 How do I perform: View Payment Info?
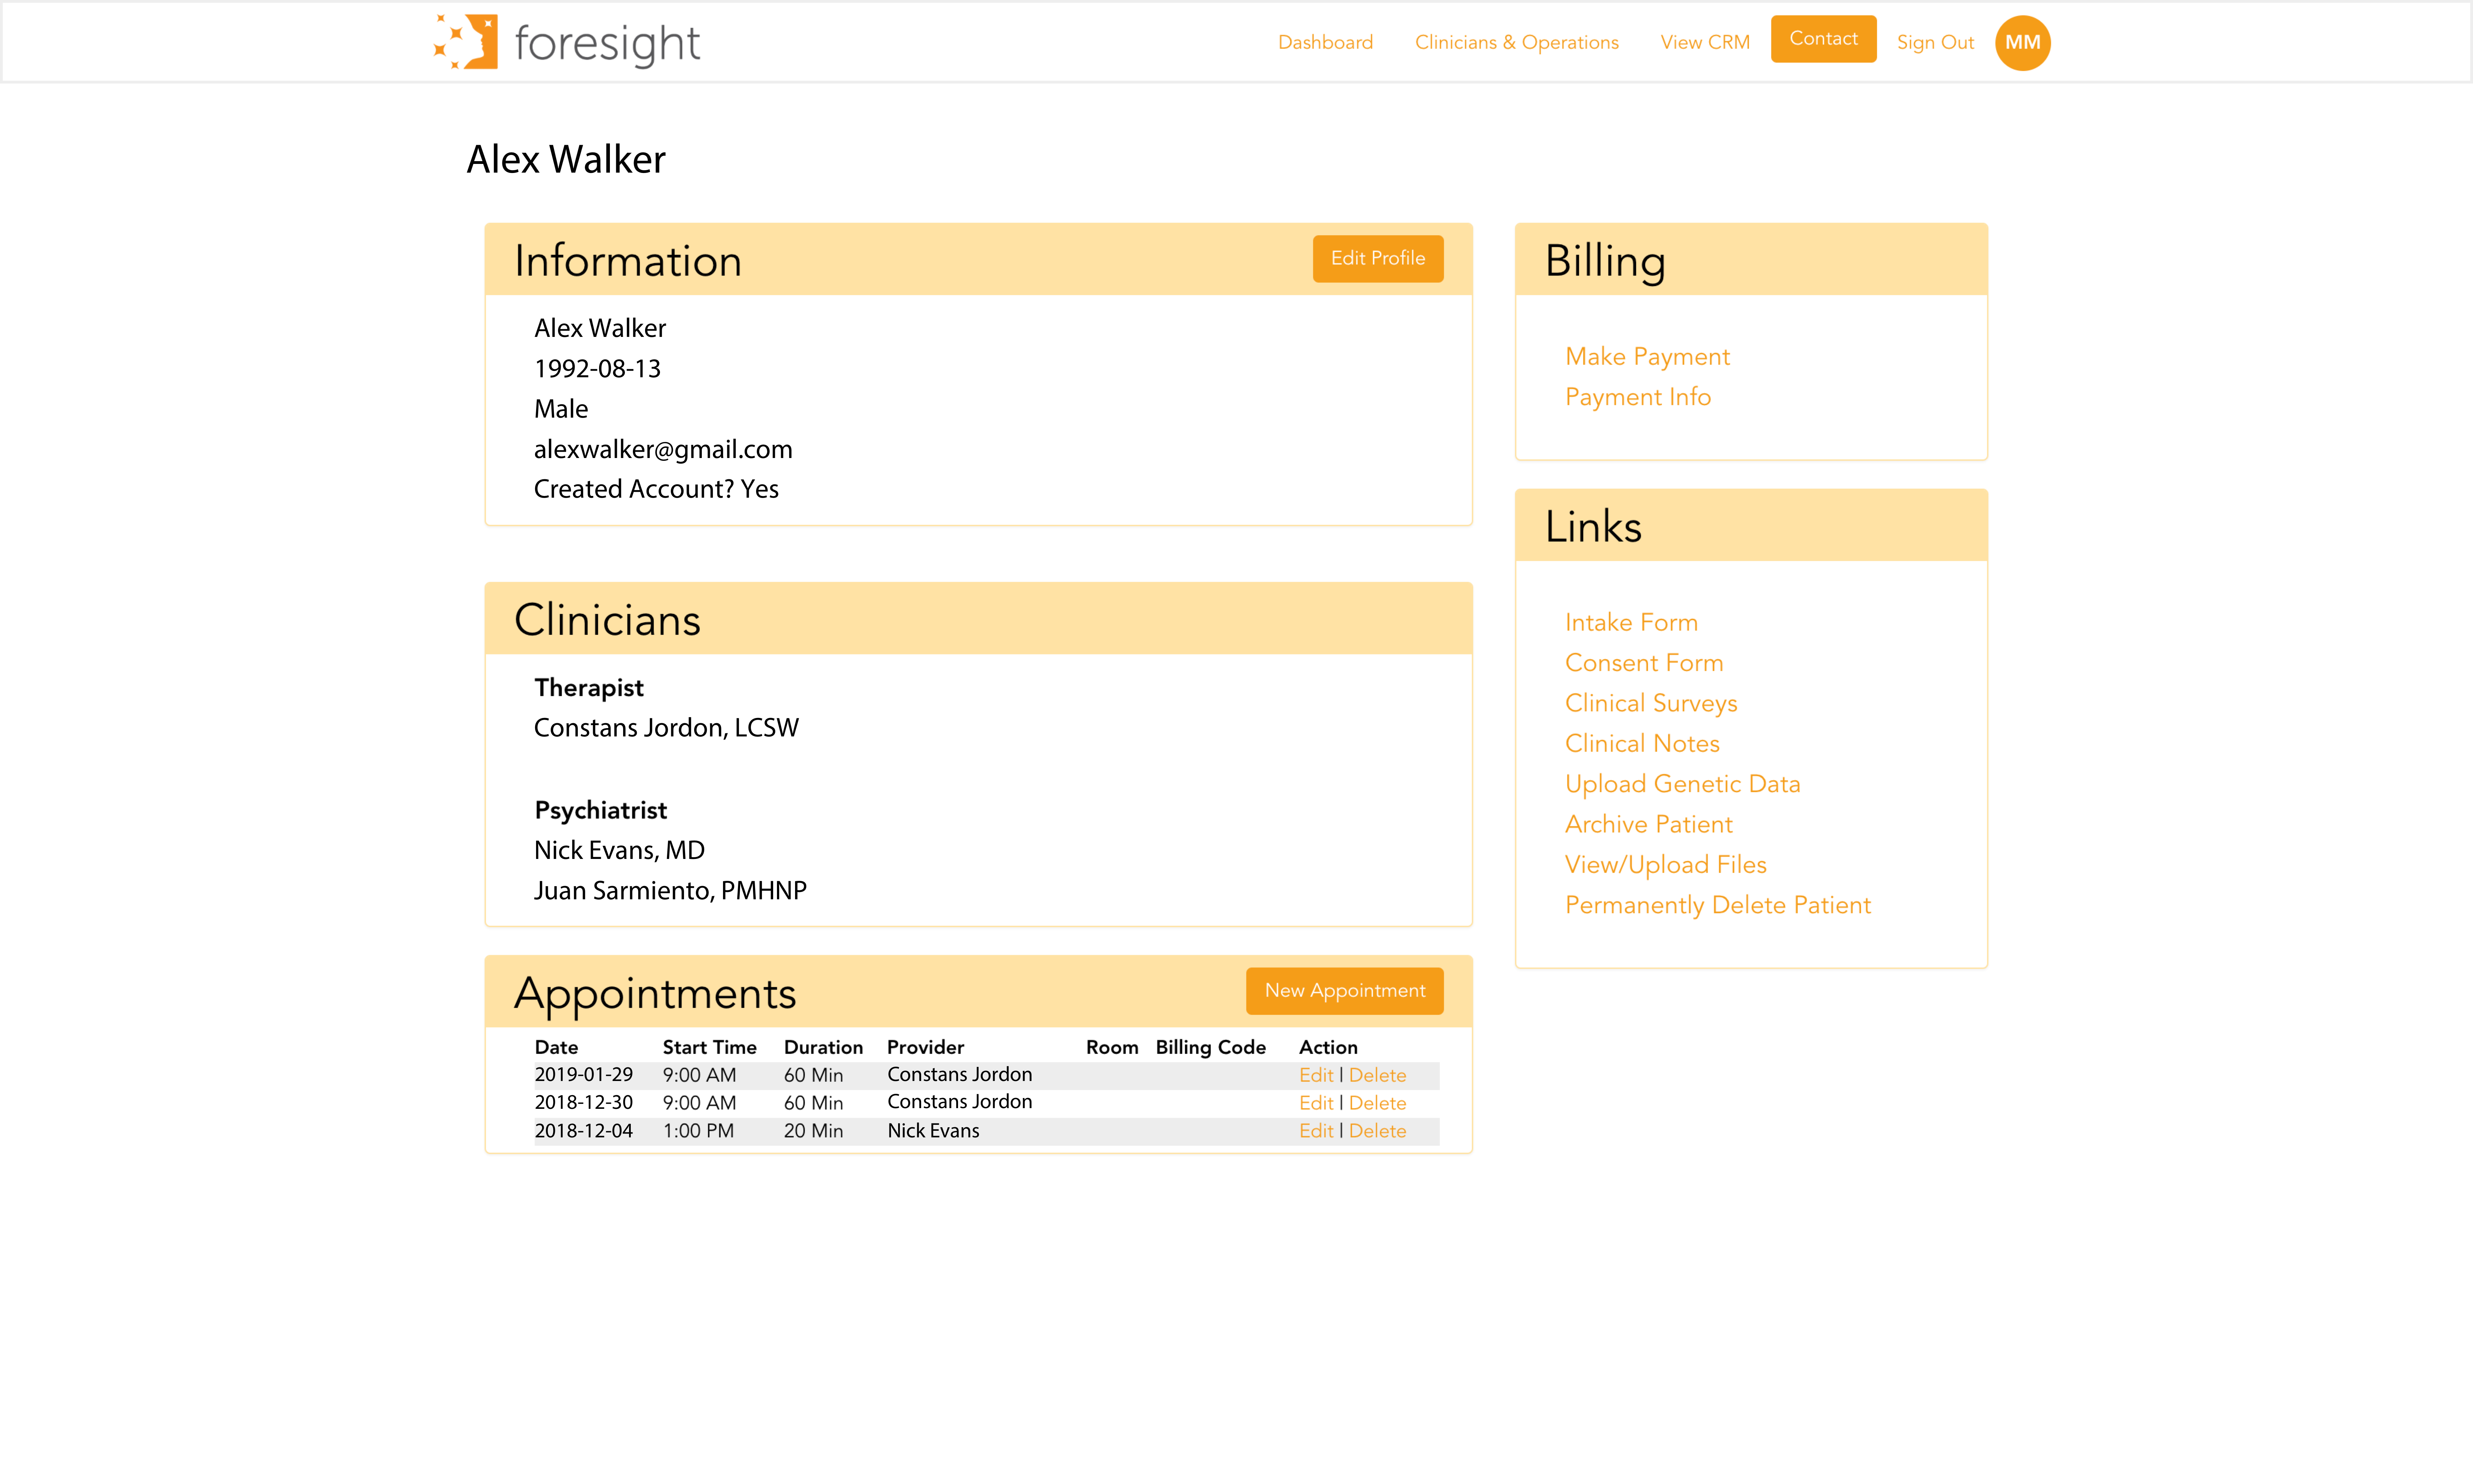click(1637, 397)
